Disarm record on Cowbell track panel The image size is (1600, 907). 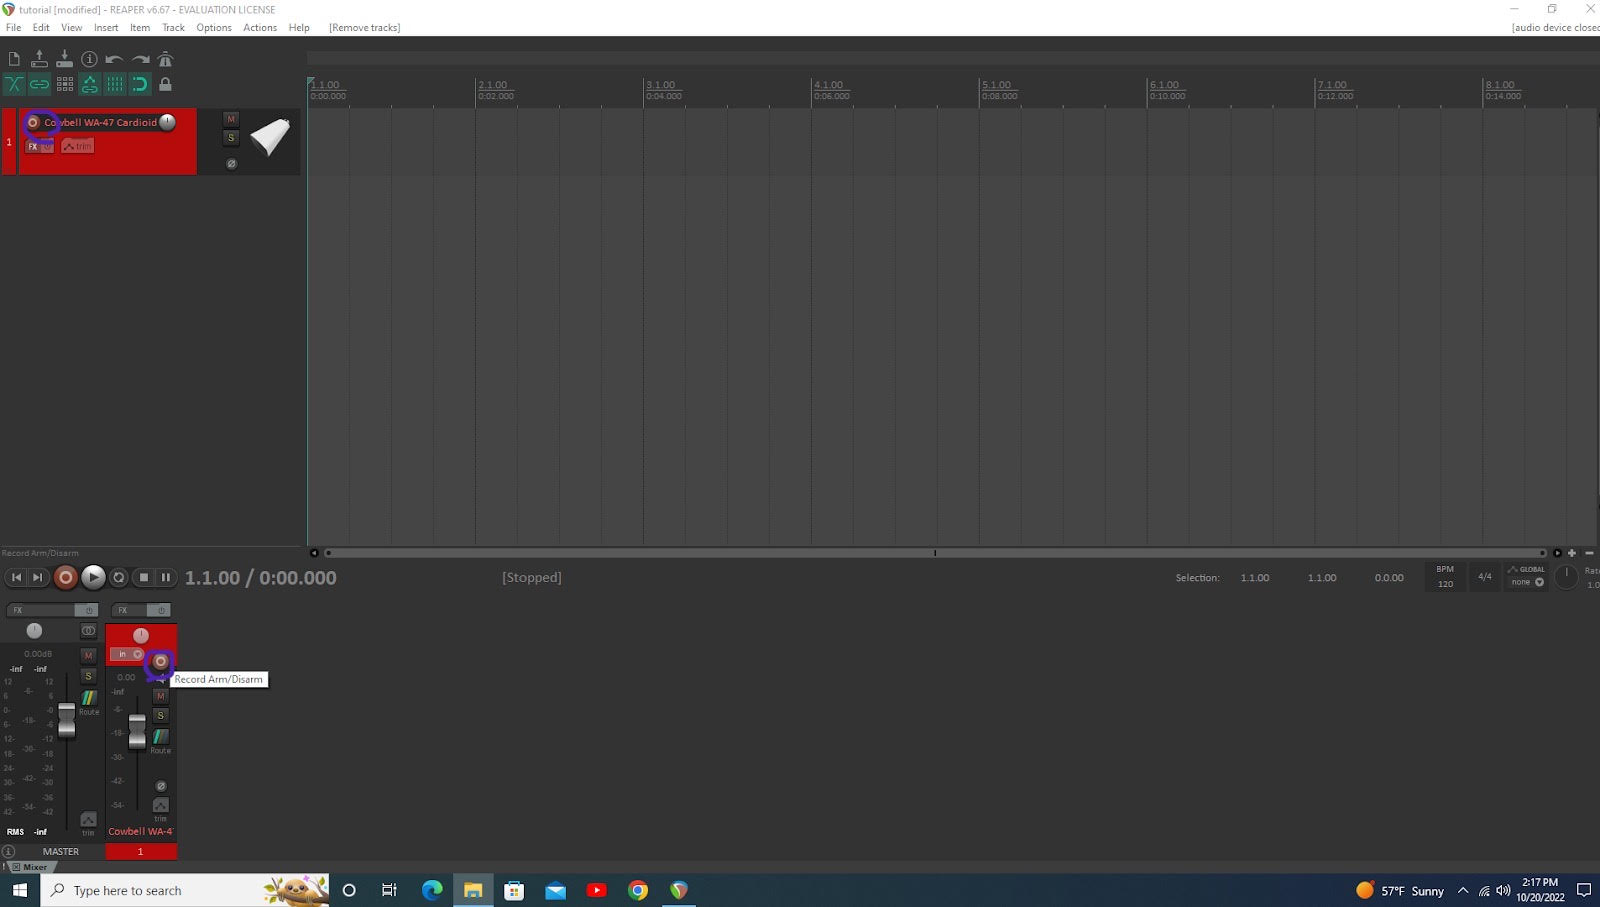pos(33,122)
